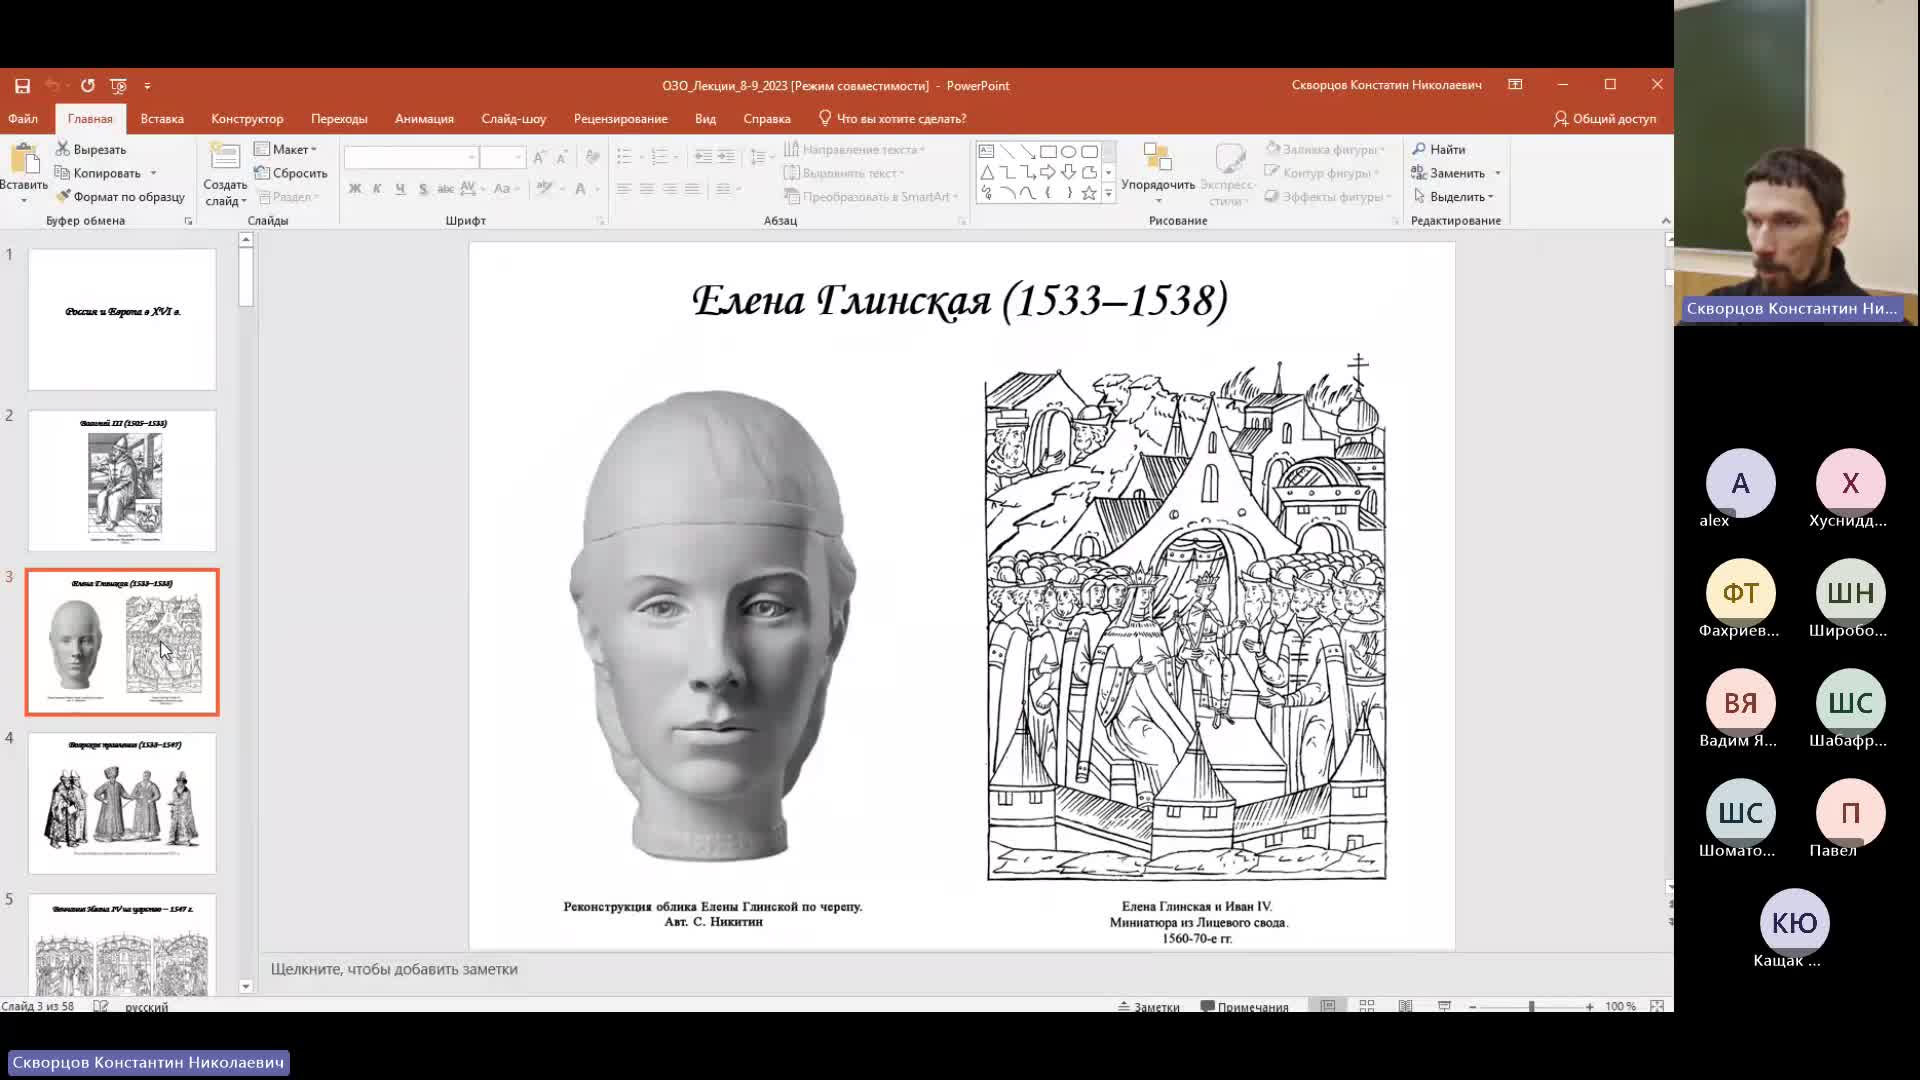Switch to slide sorter view in status bar
The height and width of the screenshot is (1080, 1920).
point(1366,1006)
